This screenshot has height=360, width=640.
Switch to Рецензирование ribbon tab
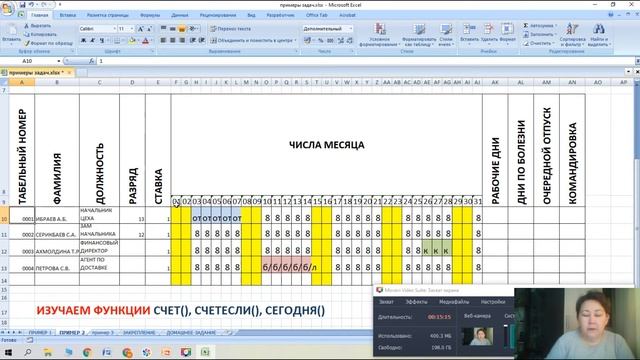tap(218, 15)
